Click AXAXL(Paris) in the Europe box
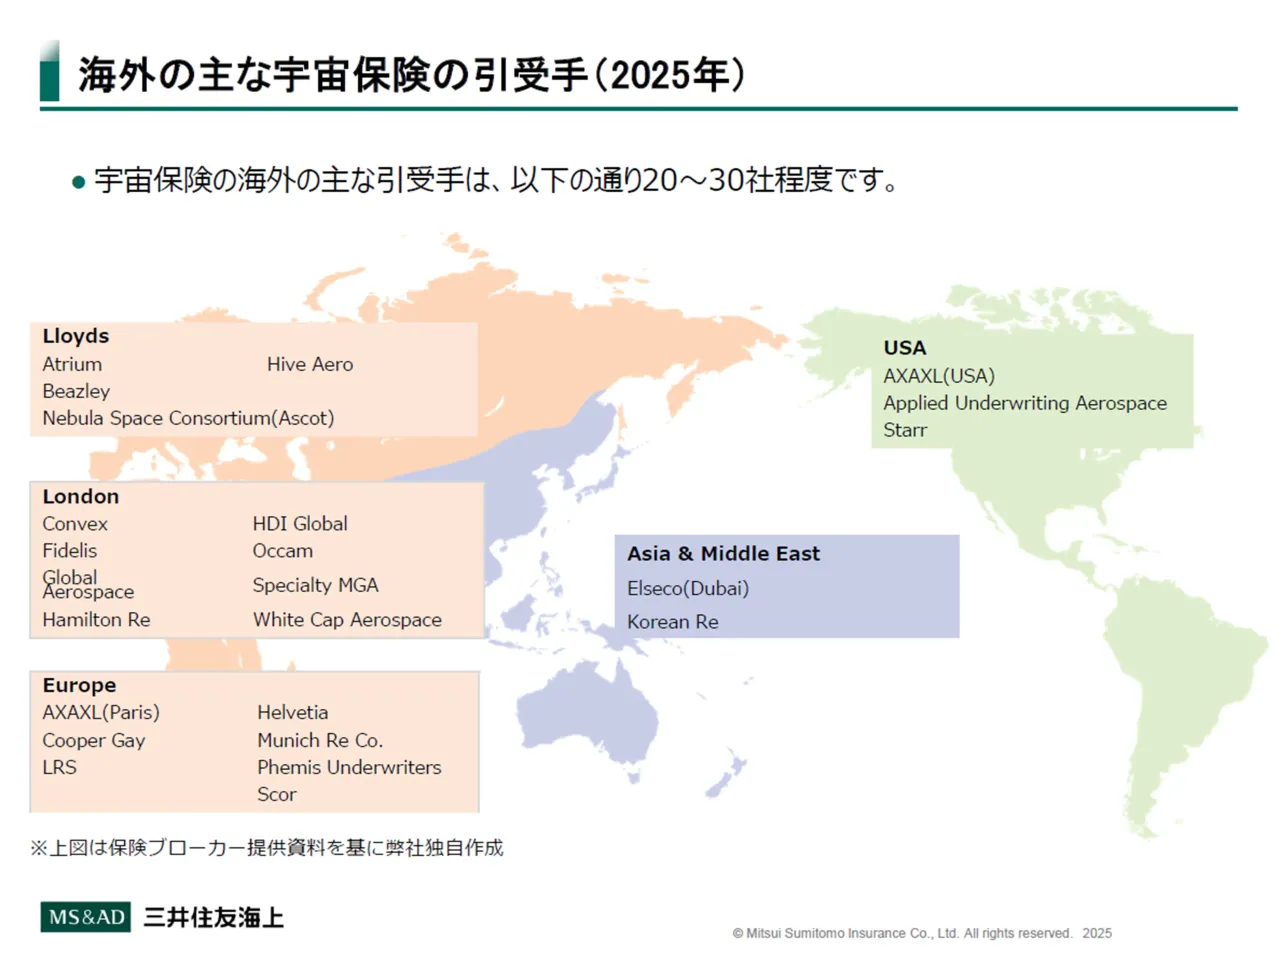This screenshot has height=954, width=1280. pyautogui.click(x=101, y=713)
